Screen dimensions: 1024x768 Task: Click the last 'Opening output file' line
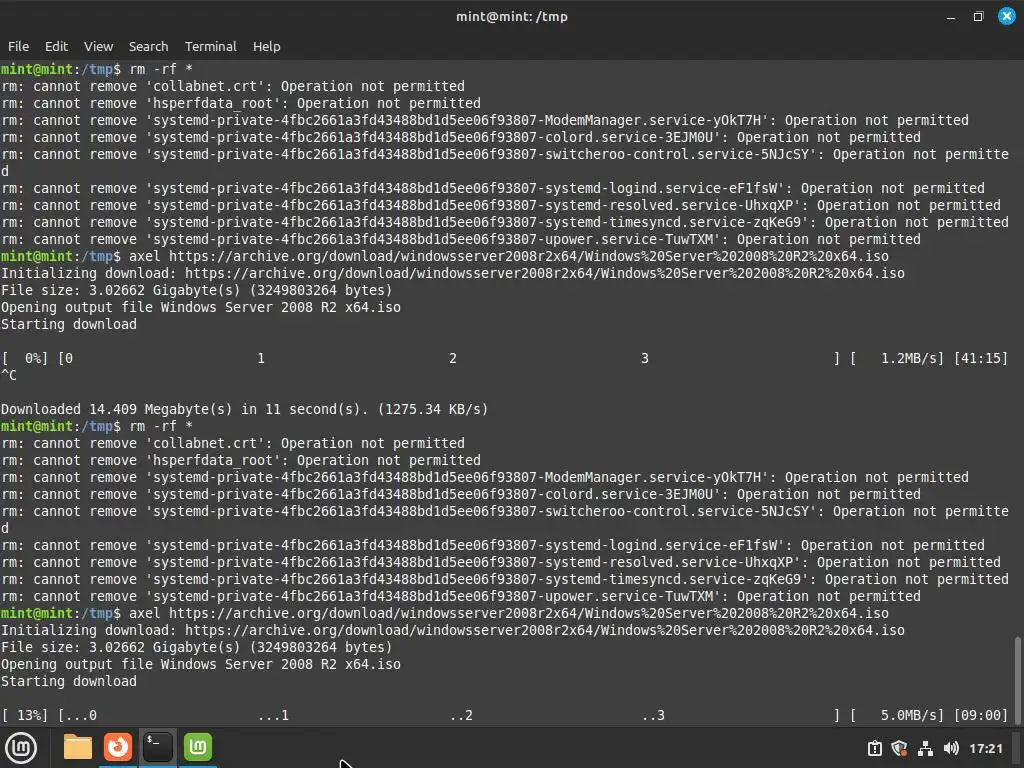[x=200, y=664]
